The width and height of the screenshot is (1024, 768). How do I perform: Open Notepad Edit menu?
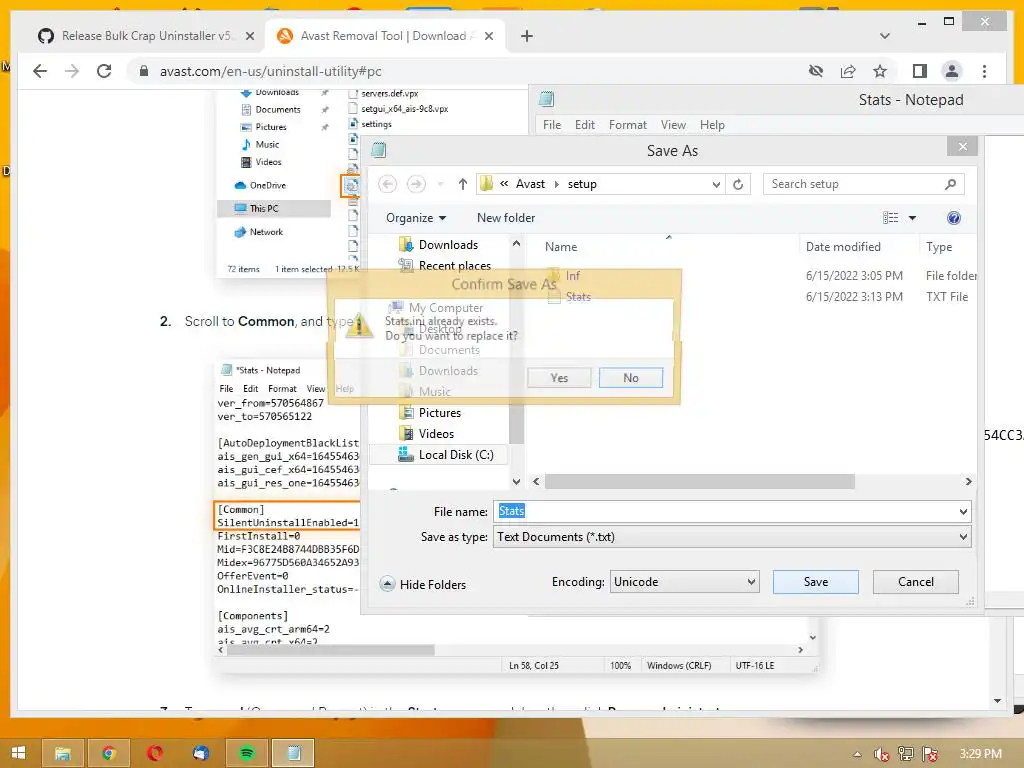(584, 125)
